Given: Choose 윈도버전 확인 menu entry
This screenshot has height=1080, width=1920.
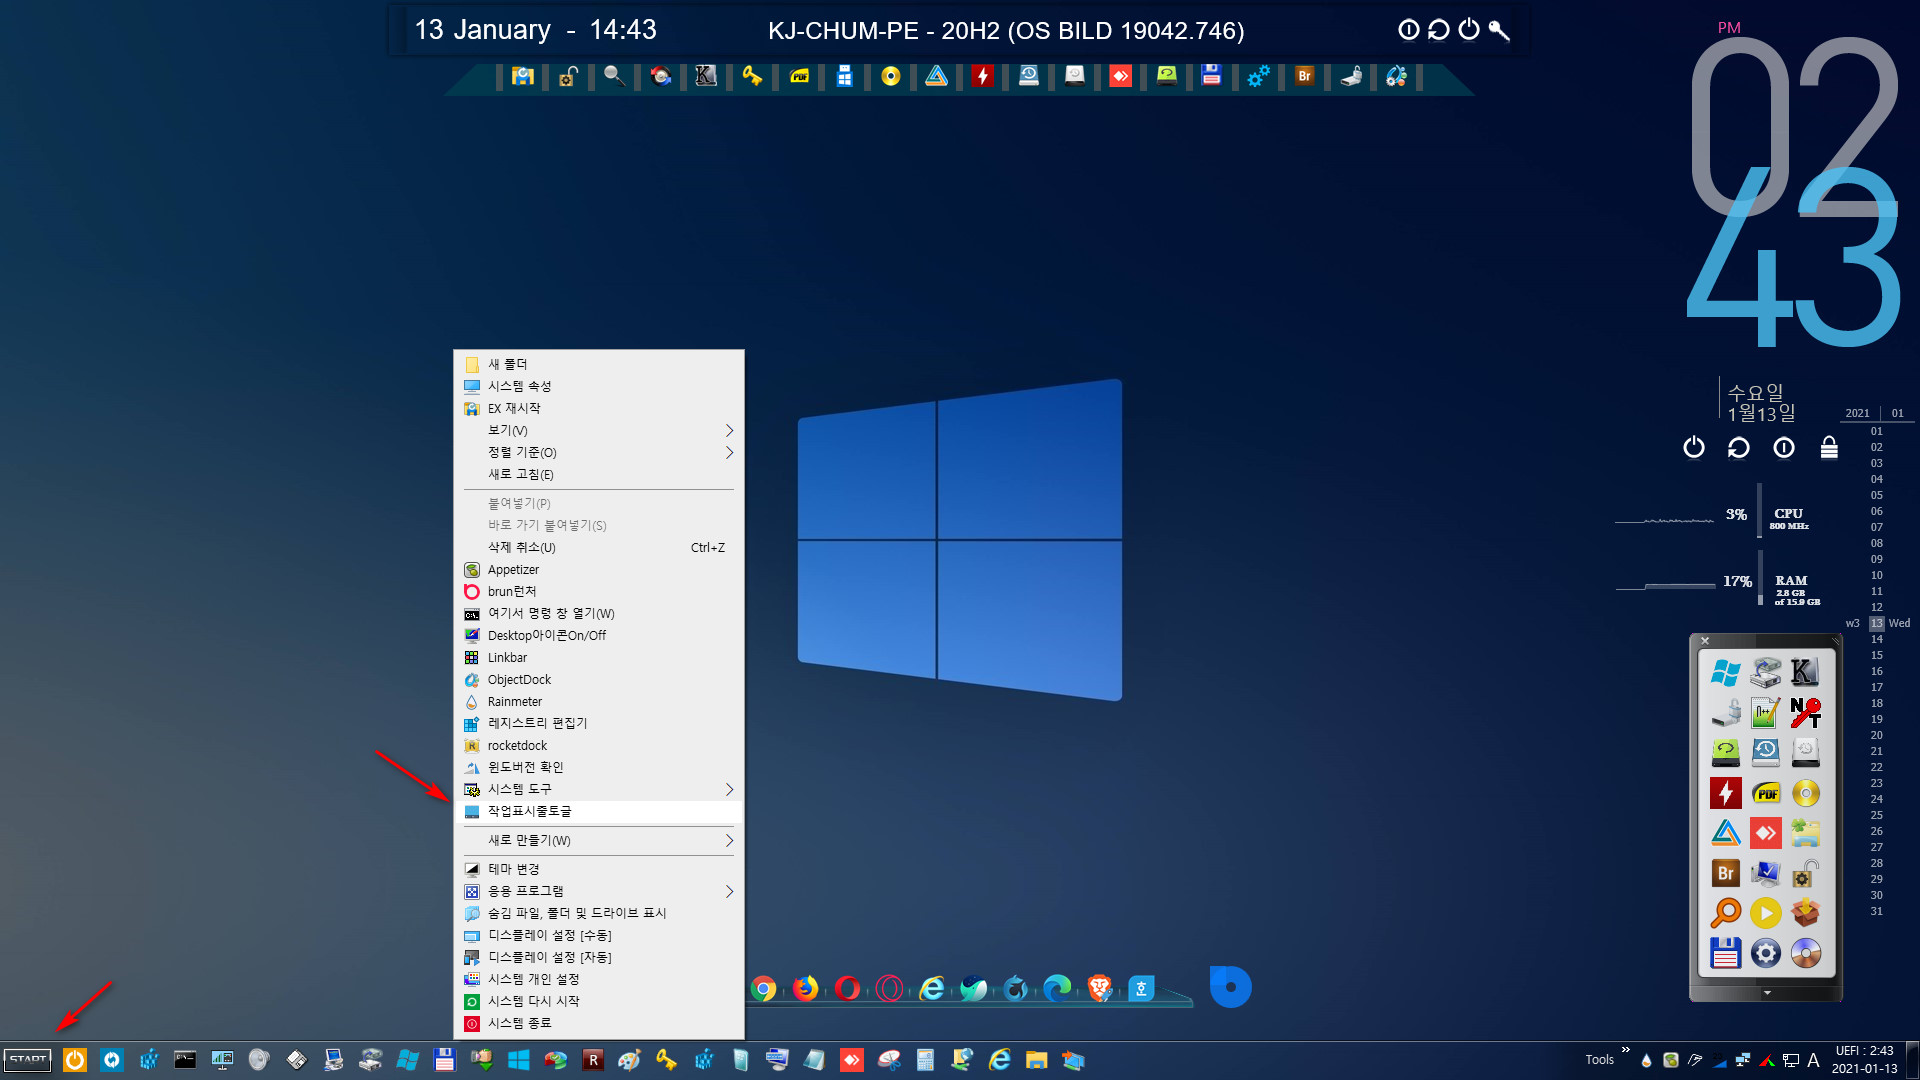Looking at the screenshot, I should click(599, 767).
